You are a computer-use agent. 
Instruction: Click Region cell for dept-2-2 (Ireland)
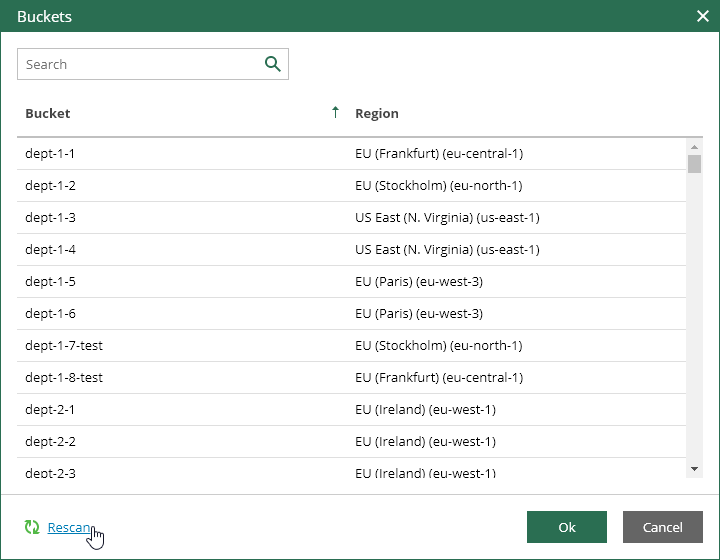pos(425,442)
